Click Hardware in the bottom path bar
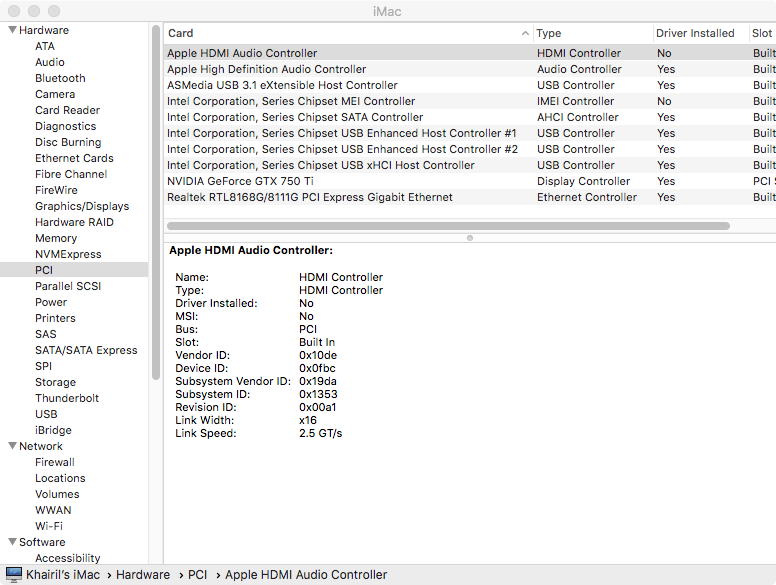776x585 pixels. pos(142,575)
